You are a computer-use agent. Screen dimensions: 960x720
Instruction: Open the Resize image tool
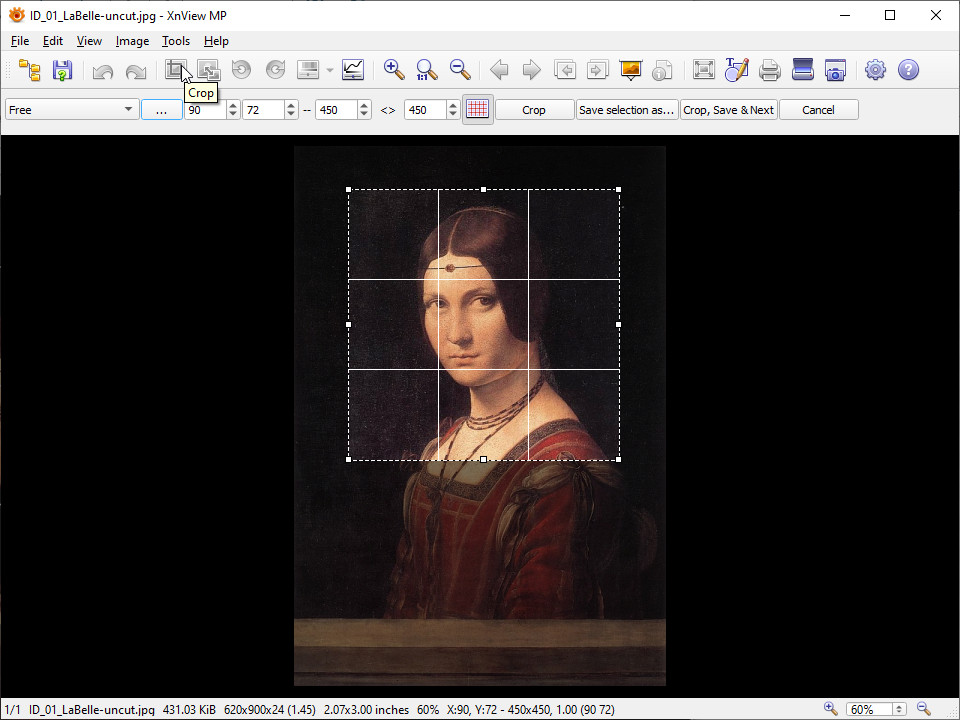tap(209, 70)
